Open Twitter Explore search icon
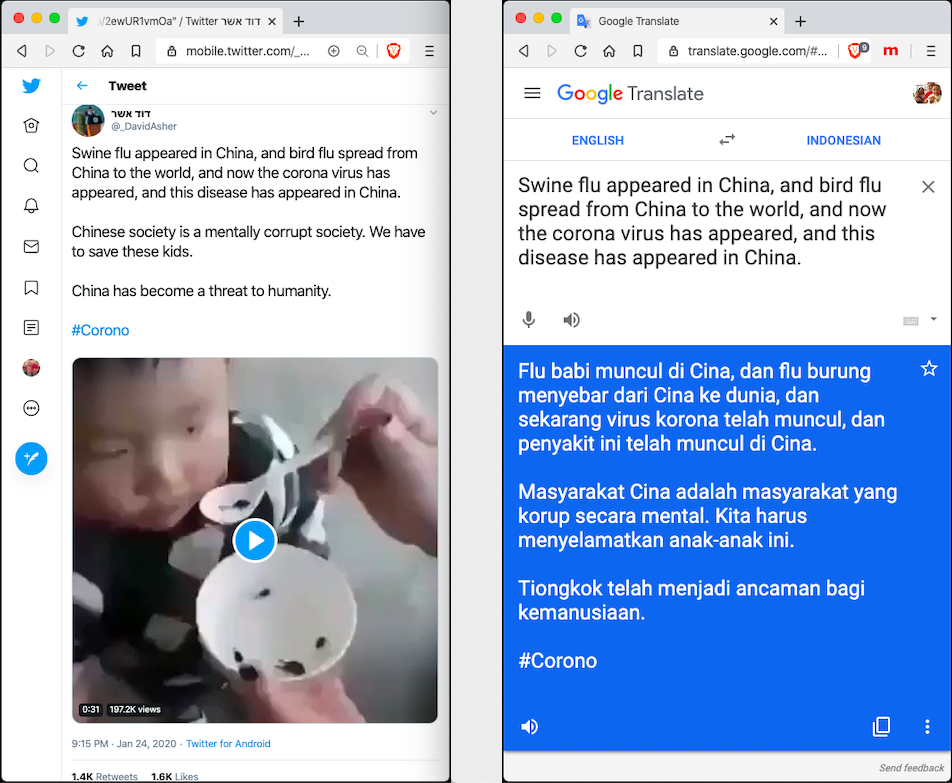Viewport: 952px width, 783px height. [31, 166]
